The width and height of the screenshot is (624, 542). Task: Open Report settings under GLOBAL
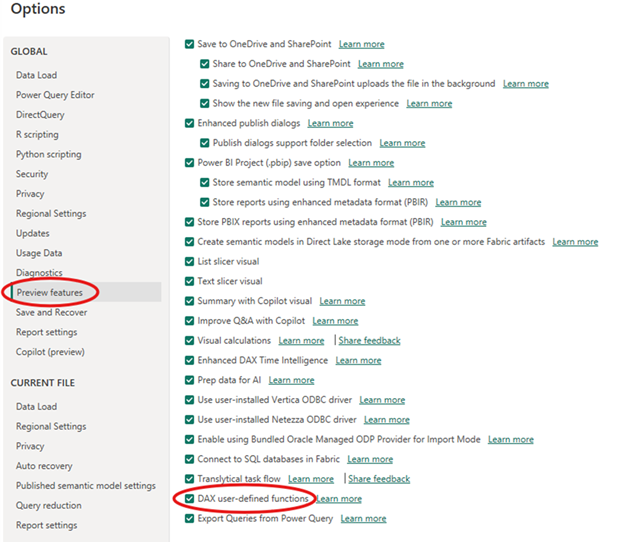pyautogui.click(x=47, y=332)
